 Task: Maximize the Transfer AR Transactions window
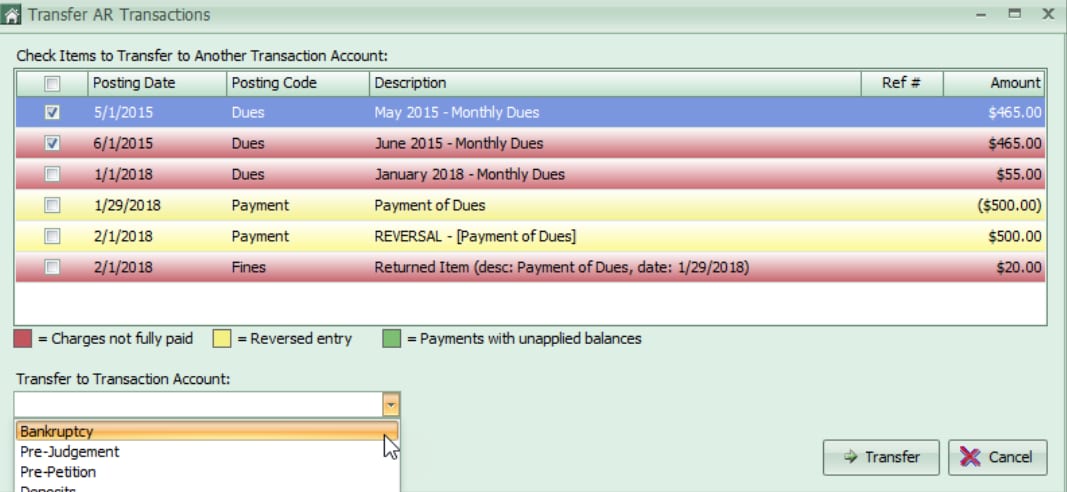click(x=1015, y=14)
